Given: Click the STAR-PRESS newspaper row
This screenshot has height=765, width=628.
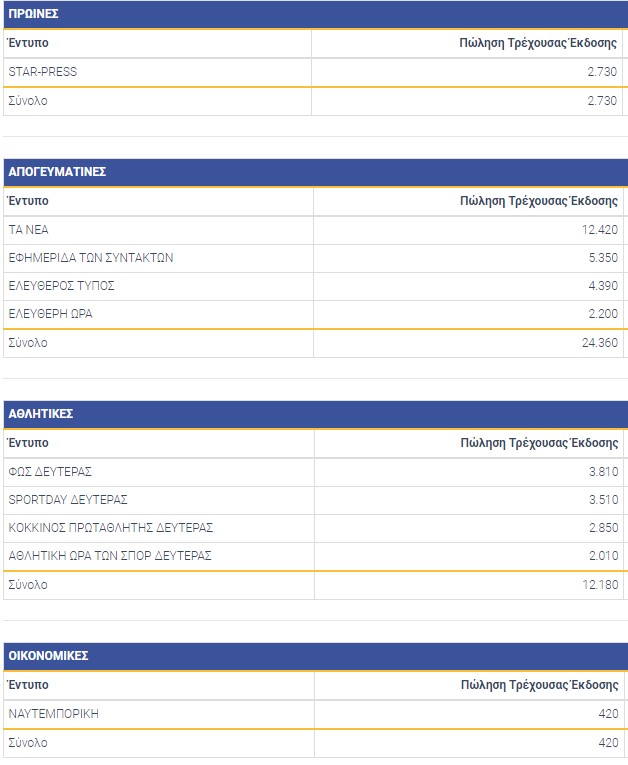Looking at the screenshot, I should coord(42,72).
